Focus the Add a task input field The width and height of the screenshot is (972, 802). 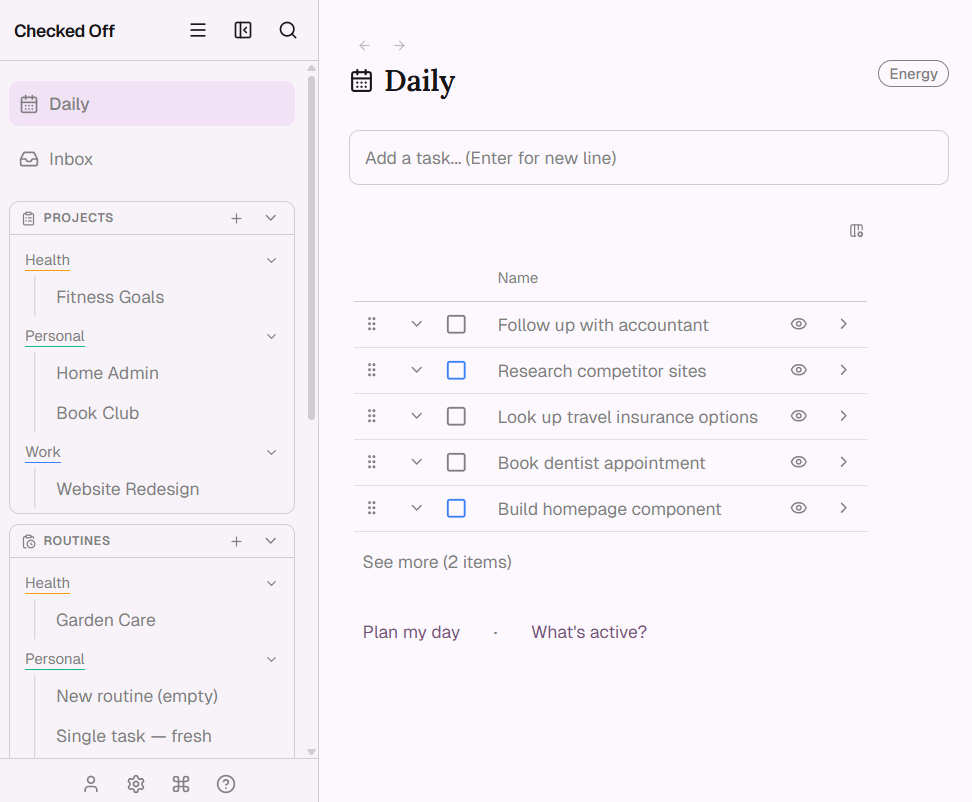(x=648, y=157)
